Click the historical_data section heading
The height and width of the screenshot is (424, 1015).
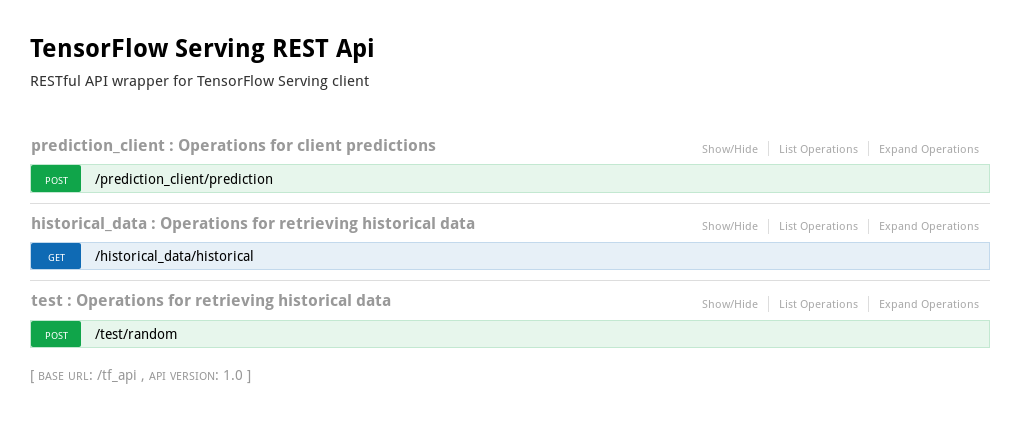(253, 223)
